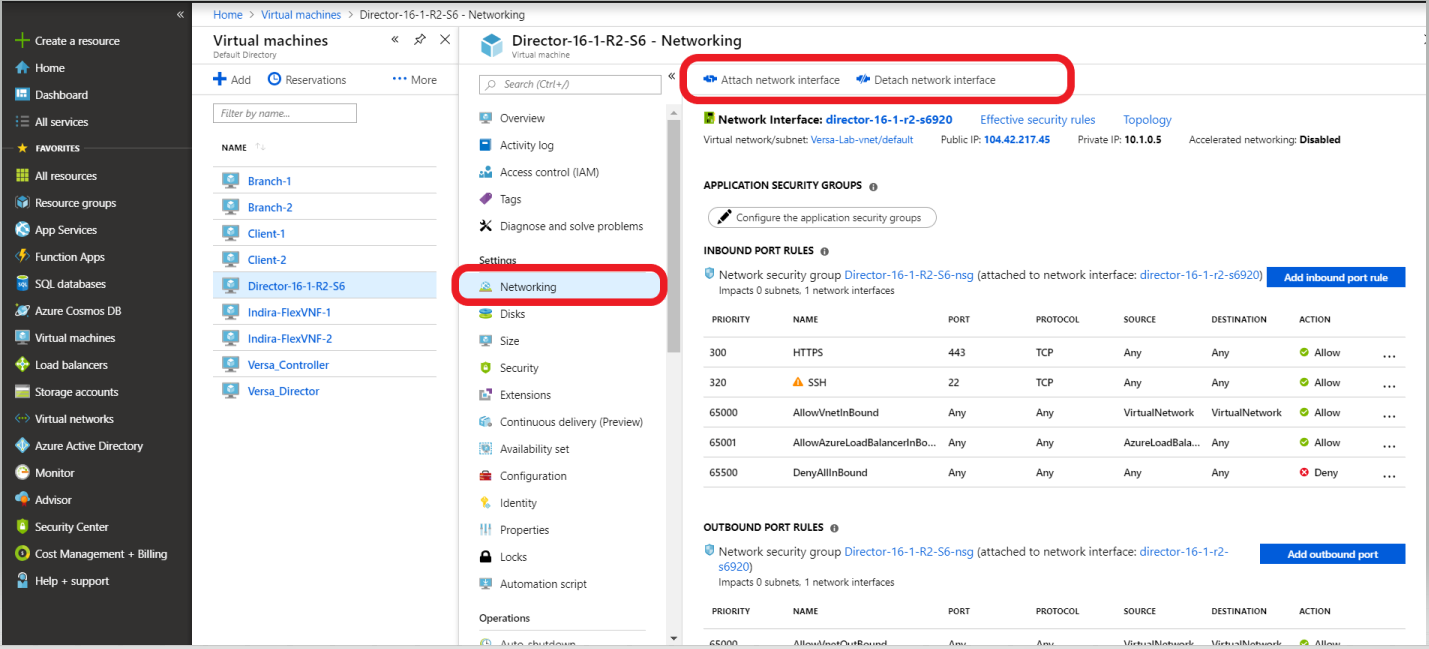Open Reservations in the toolbar
This screenshot has width=1429, height=649.
(307, 80)
